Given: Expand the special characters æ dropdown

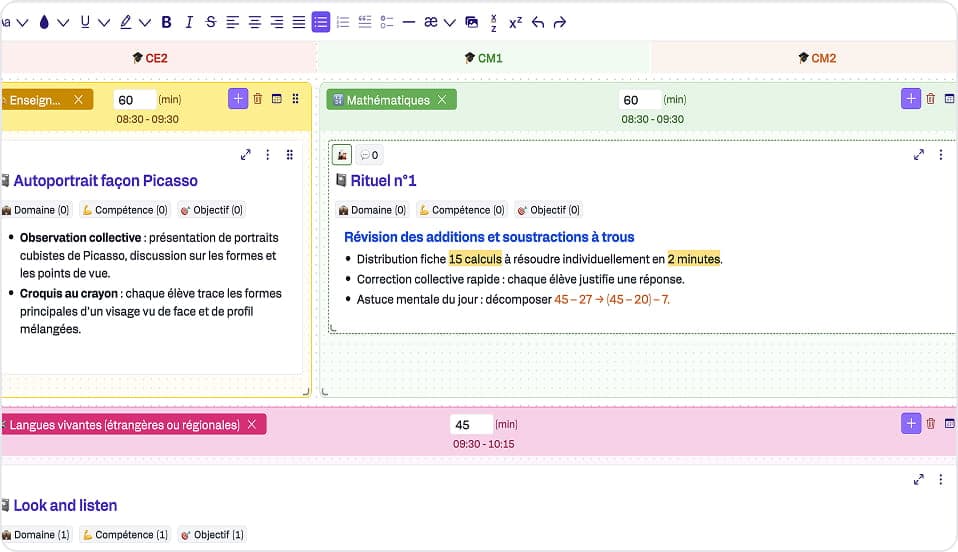Looking at the screenshot, I should click(x=449, y=22).
